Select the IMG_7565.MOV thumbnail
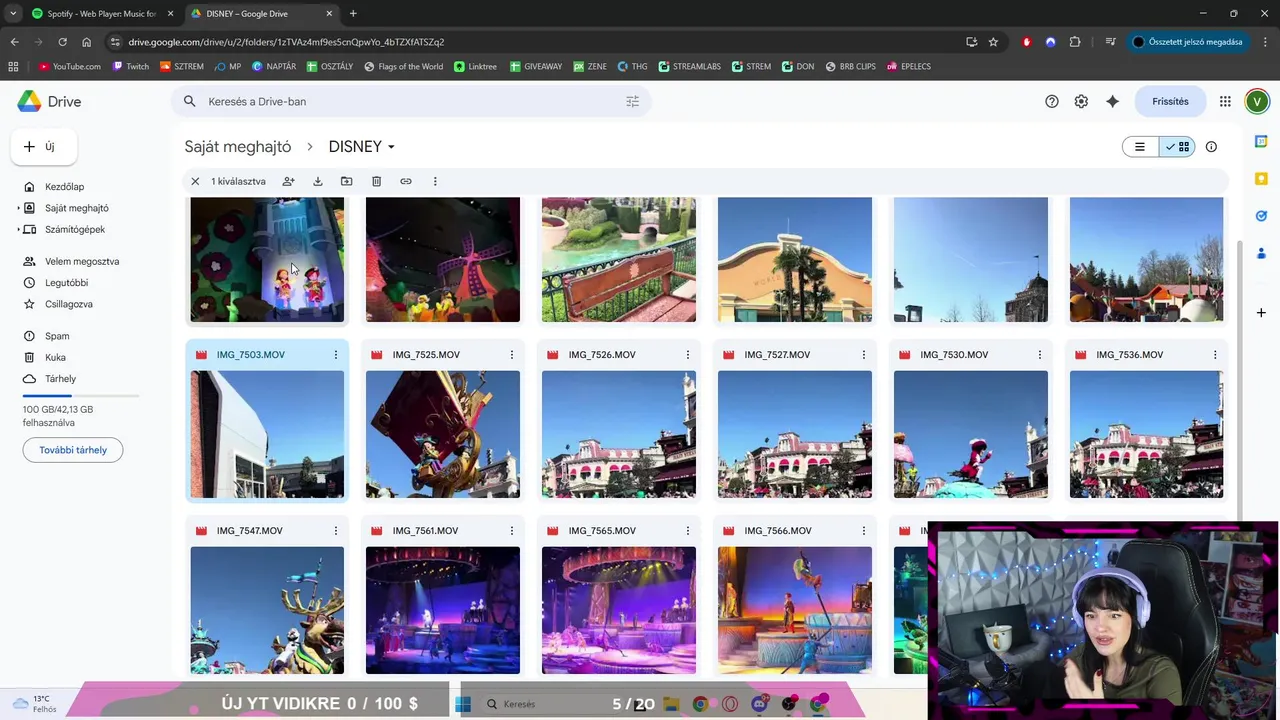The image size is (1280, 720). [619, 610]
